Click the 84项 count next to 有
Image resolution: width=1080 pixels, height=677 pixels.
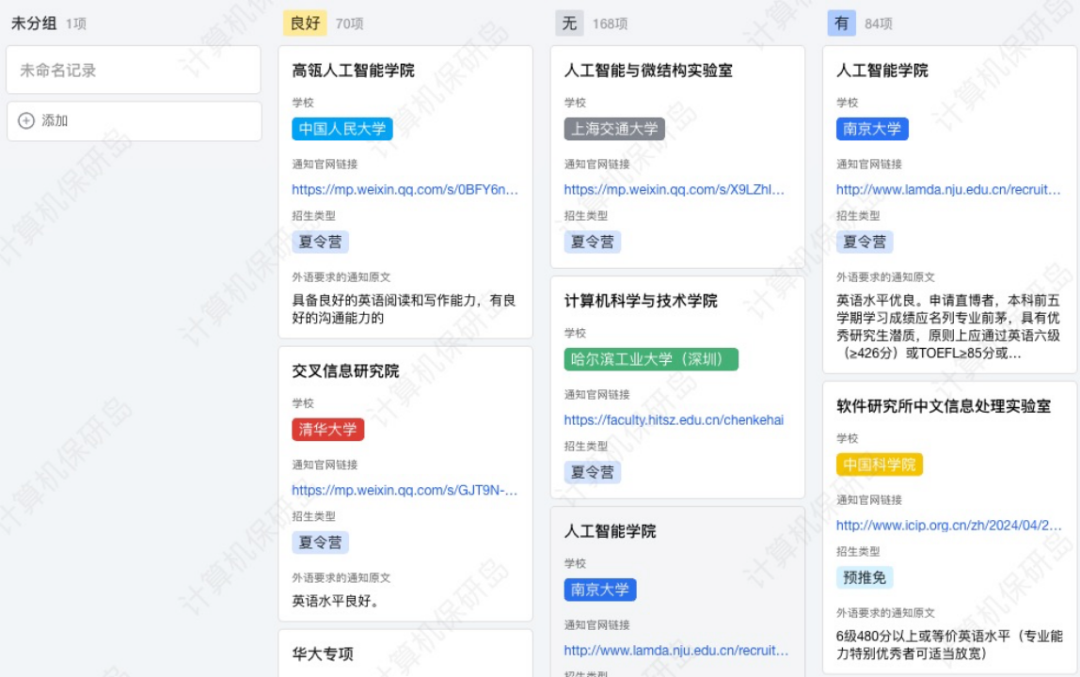click(x=878, y=24)
